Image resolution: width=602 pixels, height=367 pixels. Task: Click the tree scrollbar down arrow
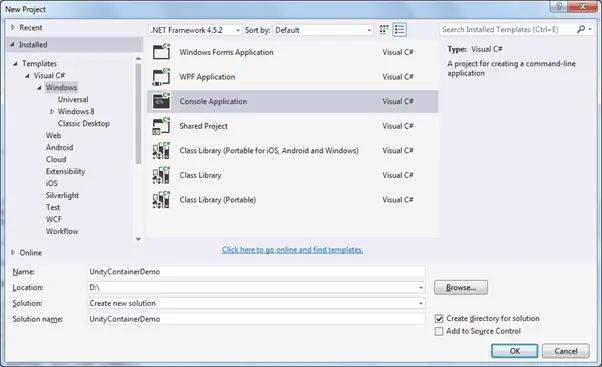138,239
